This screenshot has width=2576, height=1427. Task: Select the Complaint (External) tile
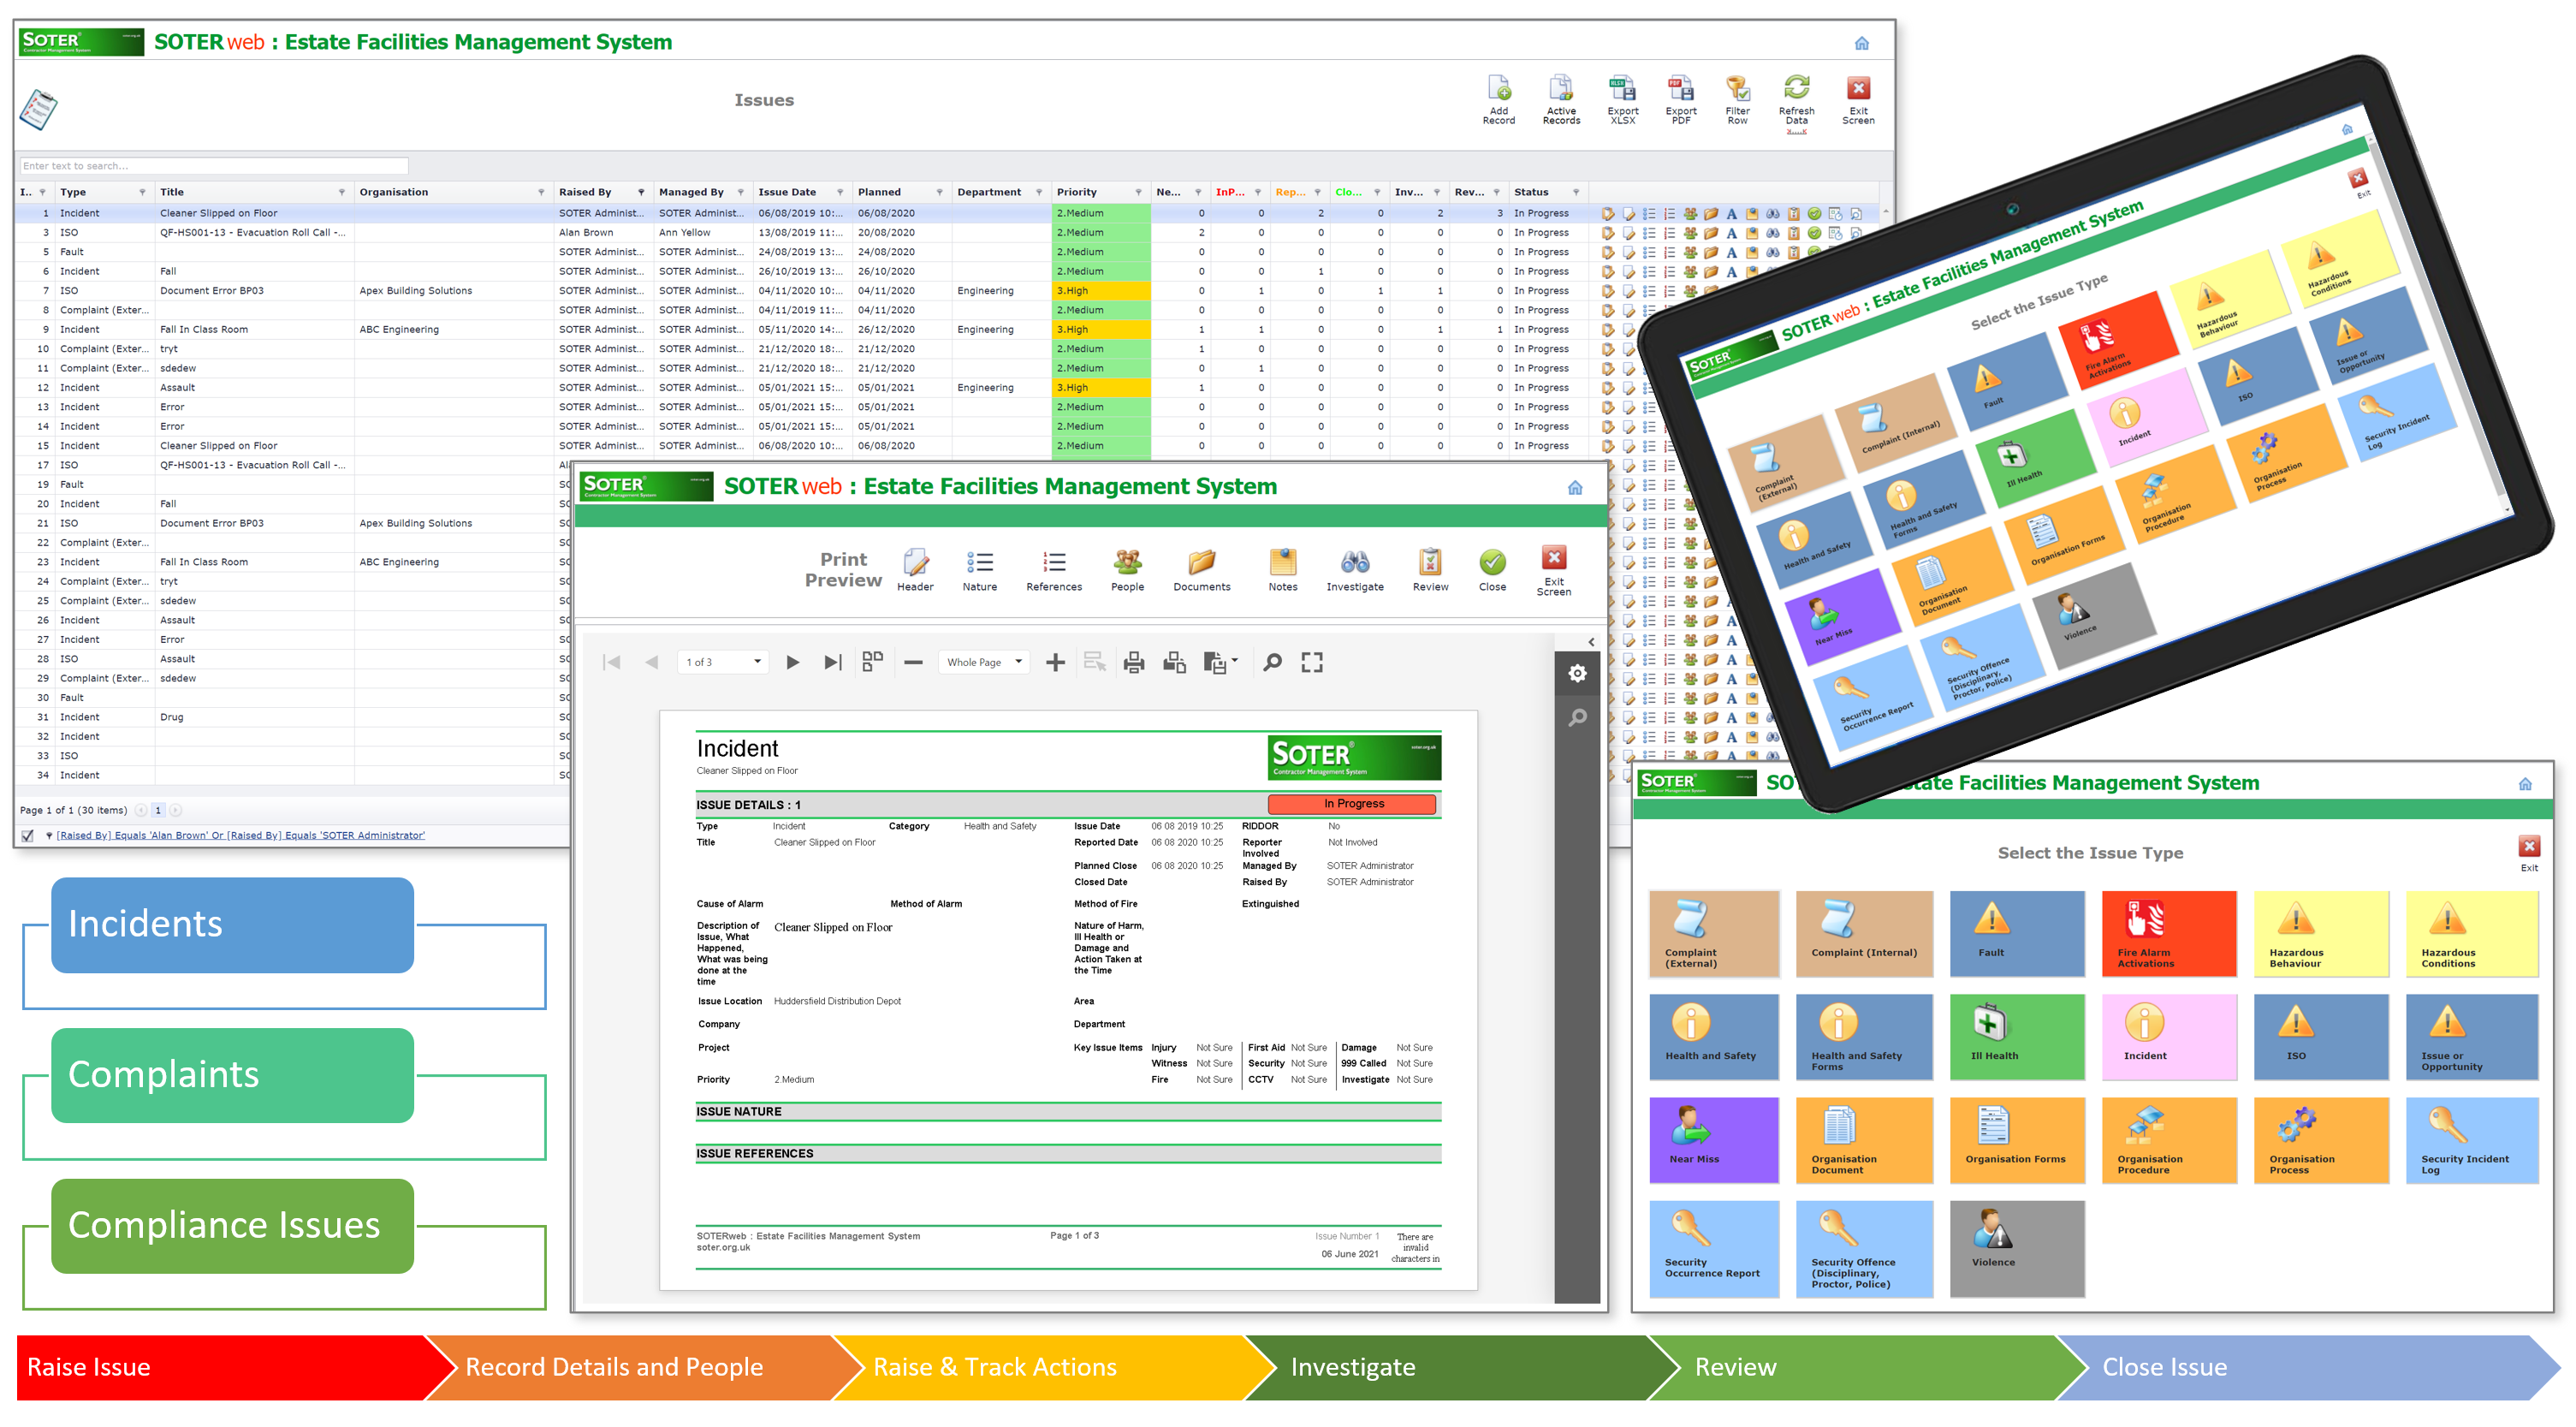point(1714,933)
